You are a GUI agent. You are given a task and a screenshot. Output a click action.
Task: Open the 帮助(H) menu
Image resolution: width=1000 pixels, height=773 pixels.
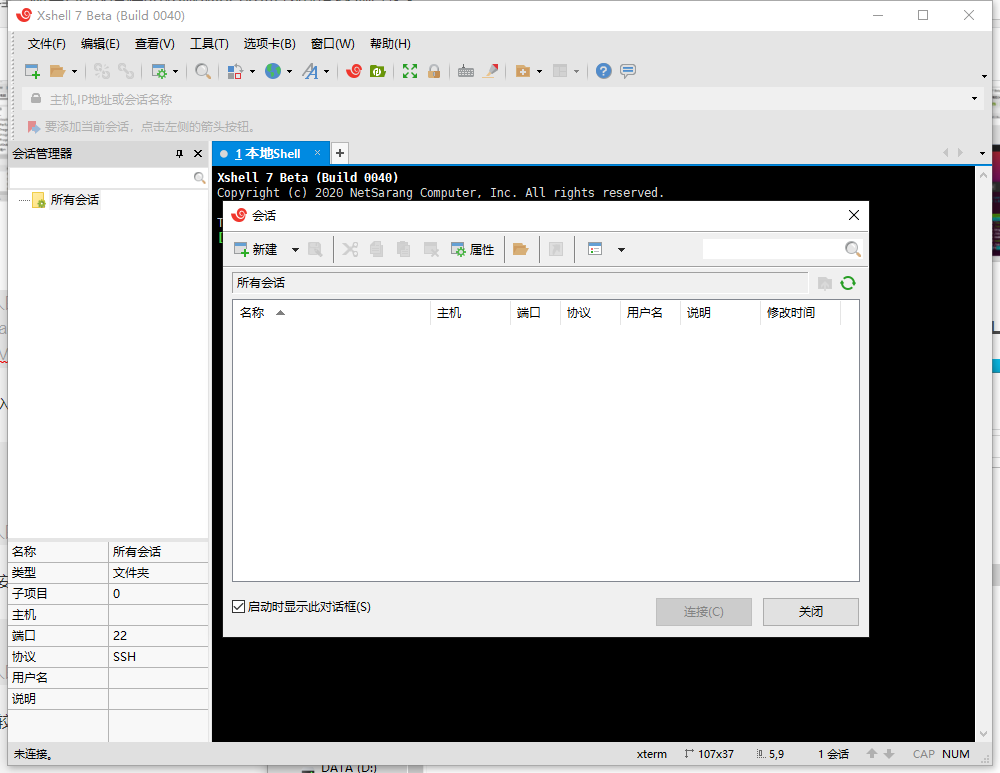point(390,44)
